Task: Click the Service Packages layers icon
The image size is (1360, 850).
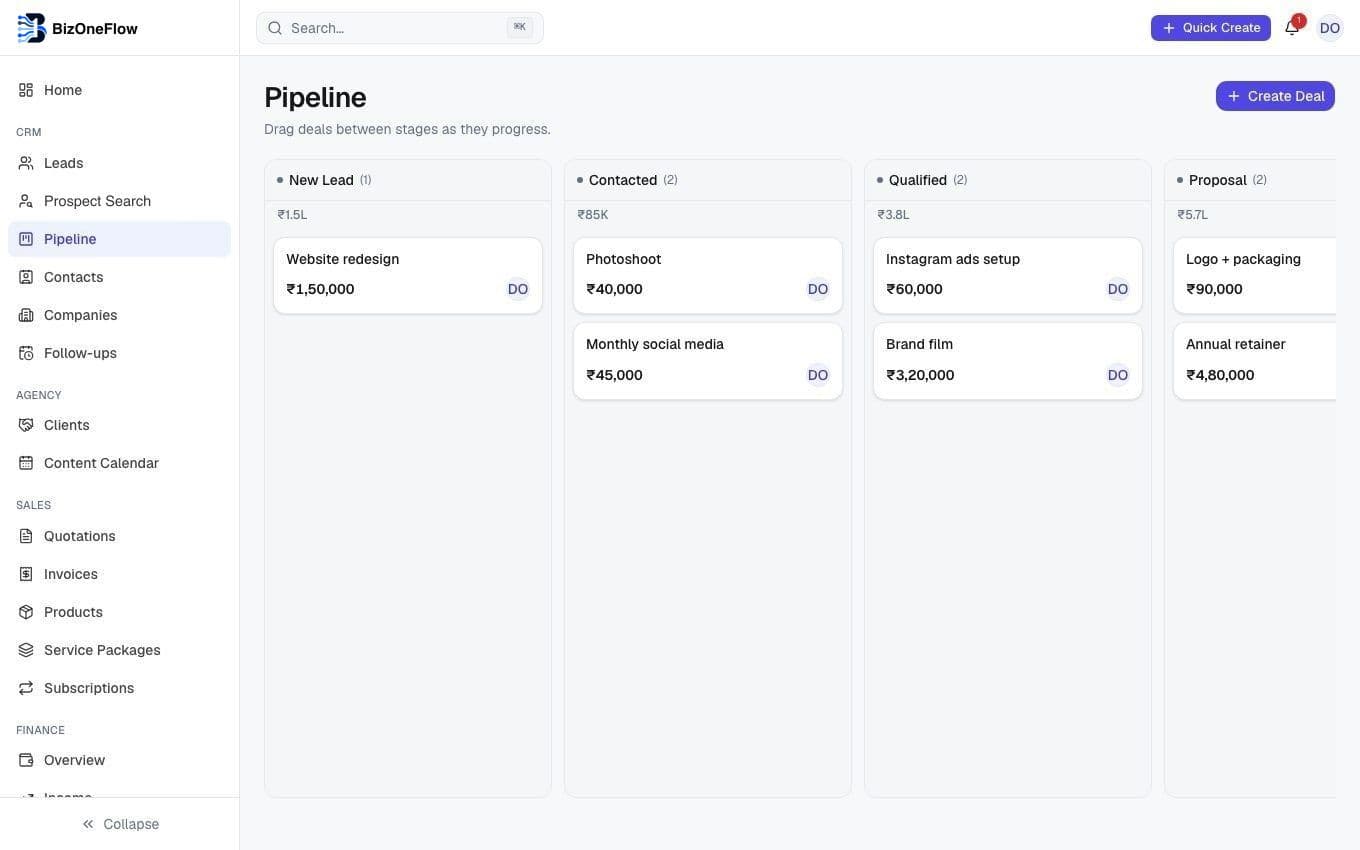Action: click(x=26, y=650)
